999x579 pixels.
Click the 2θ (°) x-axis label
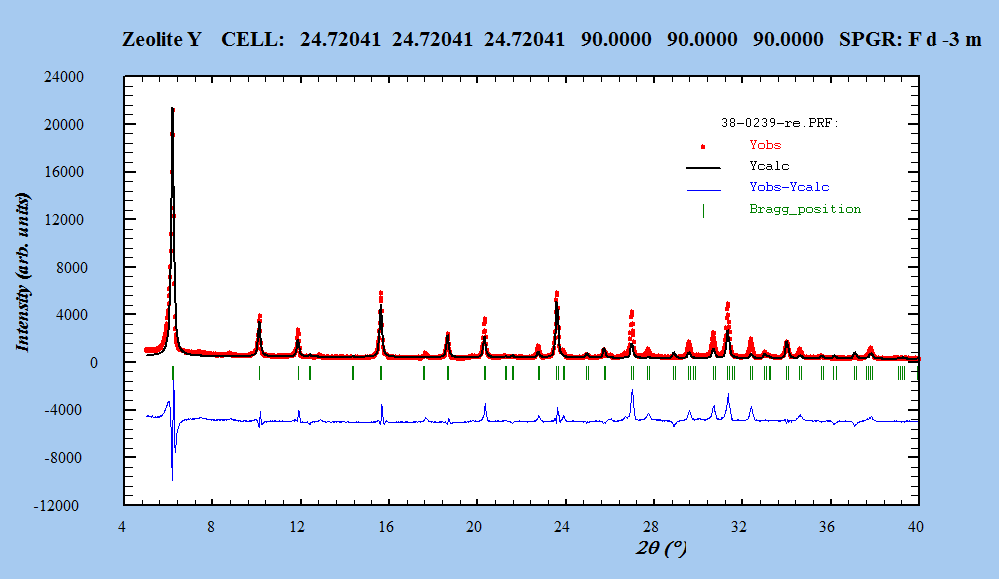(661, 547)
